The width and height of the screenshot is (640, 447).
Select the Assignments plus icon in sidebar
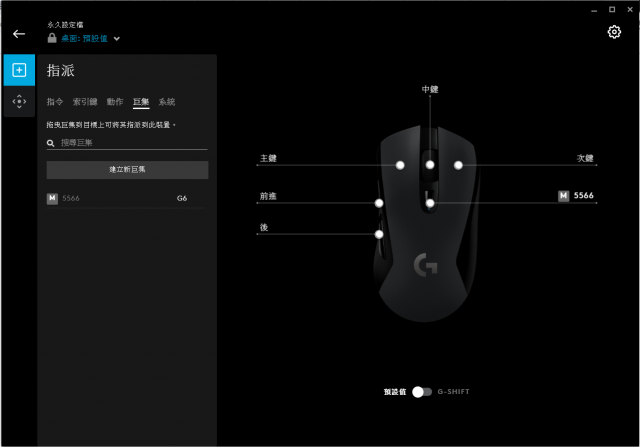click(x=19, y=70)
